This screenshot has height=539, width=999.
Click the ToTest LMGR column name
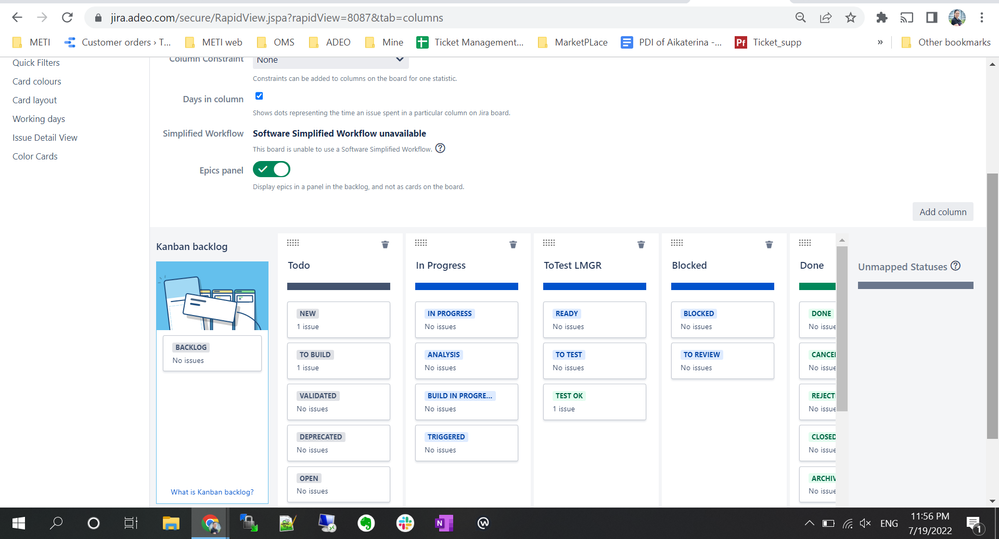(x=573, y=265)
